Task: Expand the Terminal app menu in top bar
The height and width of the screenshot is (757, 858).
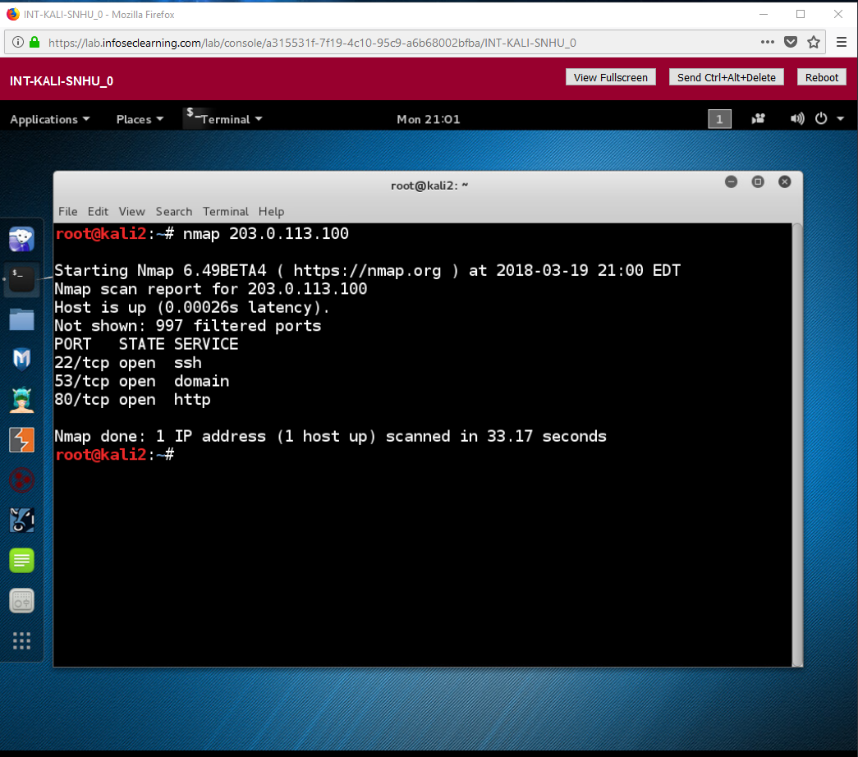Action: (x=224, y=118)
